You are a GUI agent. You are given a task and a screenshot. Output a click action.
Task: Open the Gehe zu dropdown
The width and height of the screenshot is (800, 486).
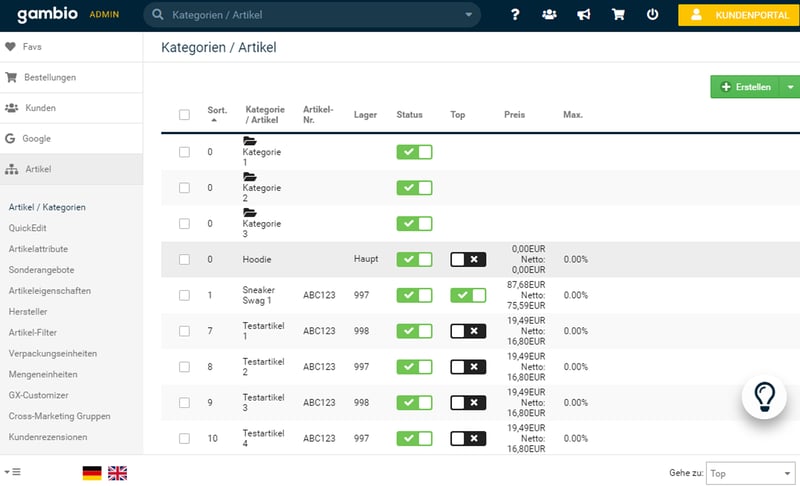tap(750, 472)
